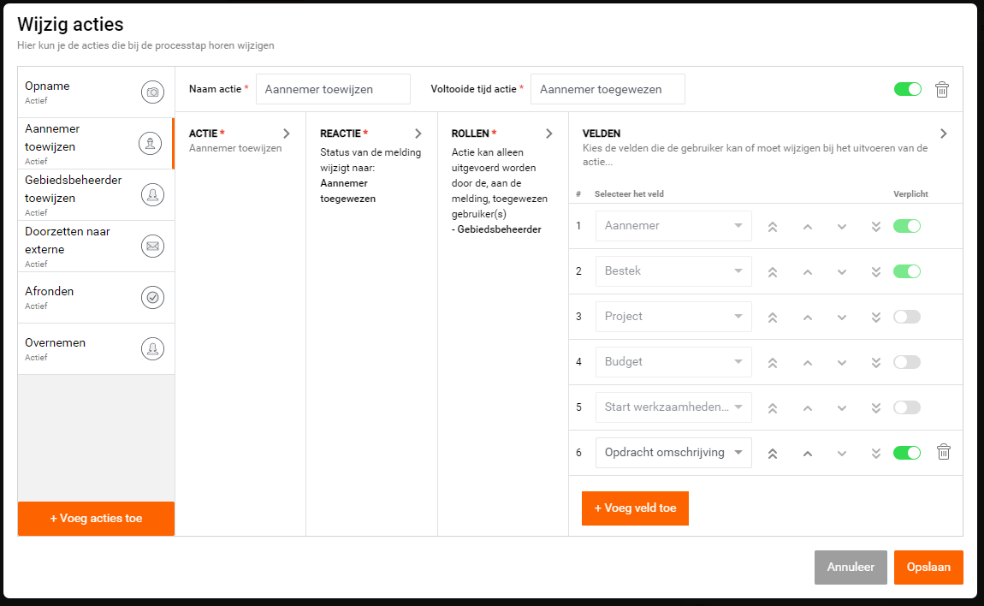The image size is (984, 606).
Task: Expand the ACTIE section chevron
Action: (286, 134)
